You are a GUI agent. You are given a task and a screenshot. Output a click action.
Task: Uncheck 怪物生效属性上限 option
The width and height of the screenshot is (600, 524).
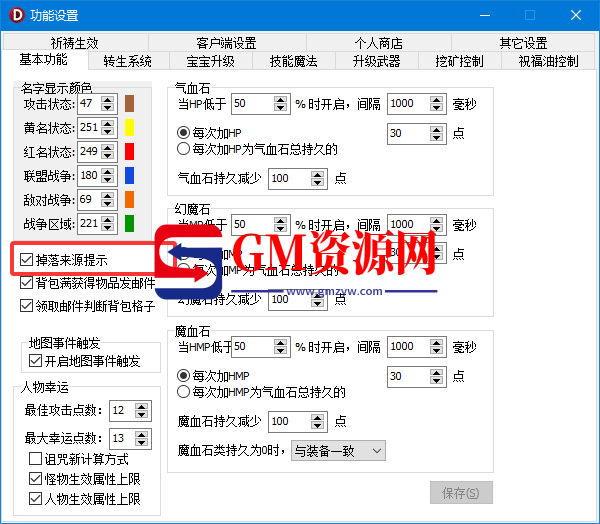[x=36, y=479]
